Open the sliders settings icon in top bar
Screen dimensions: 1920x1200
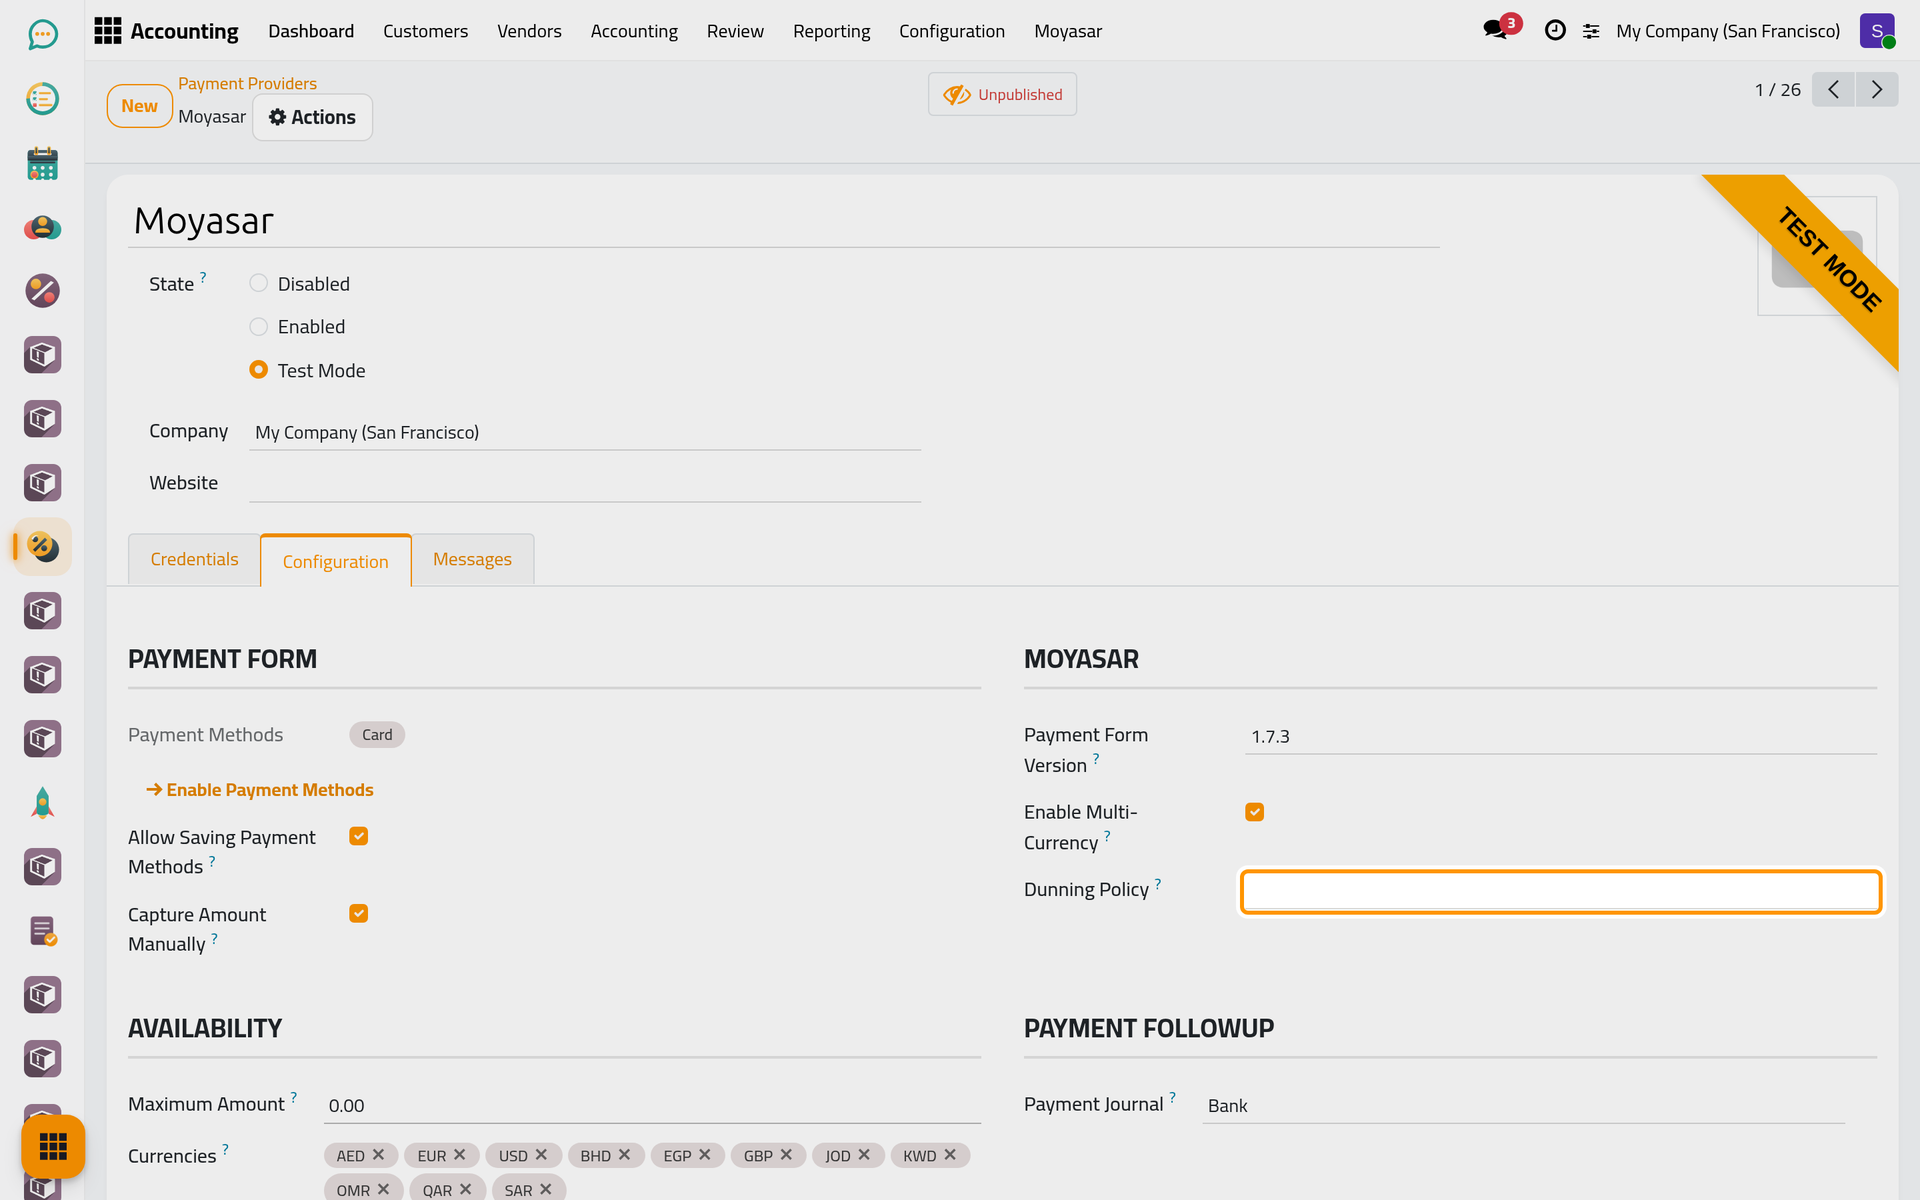click(1591, 32)
